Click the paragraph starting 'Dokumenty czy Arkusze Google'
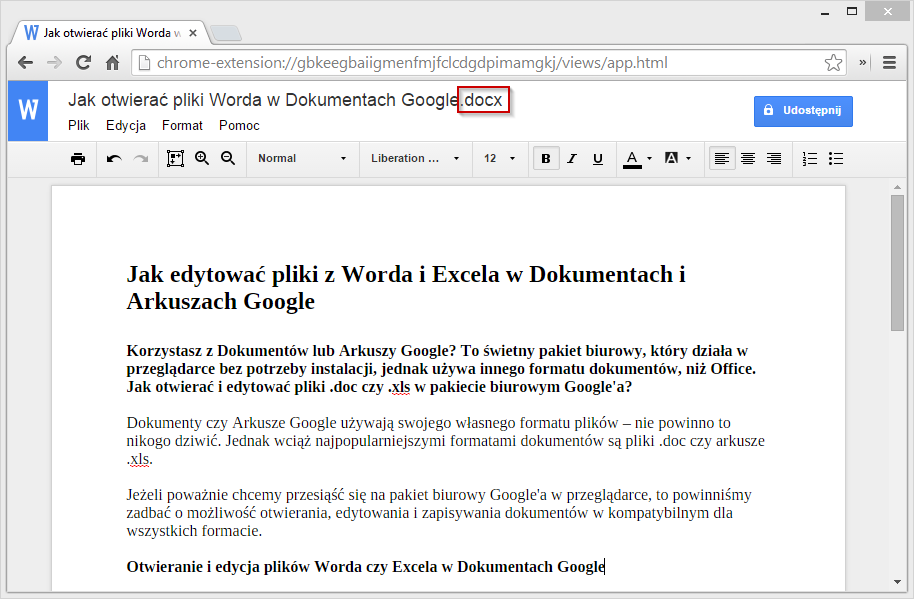Screen dimensions: 914x599 [445, 441]
